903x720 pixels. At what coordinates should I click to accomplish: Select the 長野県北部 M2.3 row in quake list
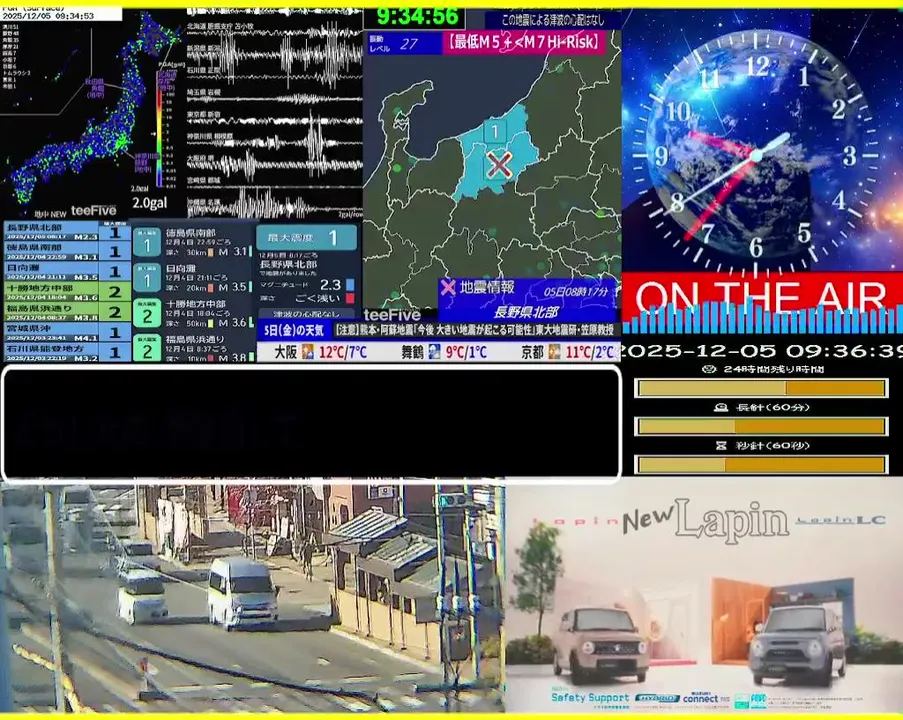tap(67, 232)
